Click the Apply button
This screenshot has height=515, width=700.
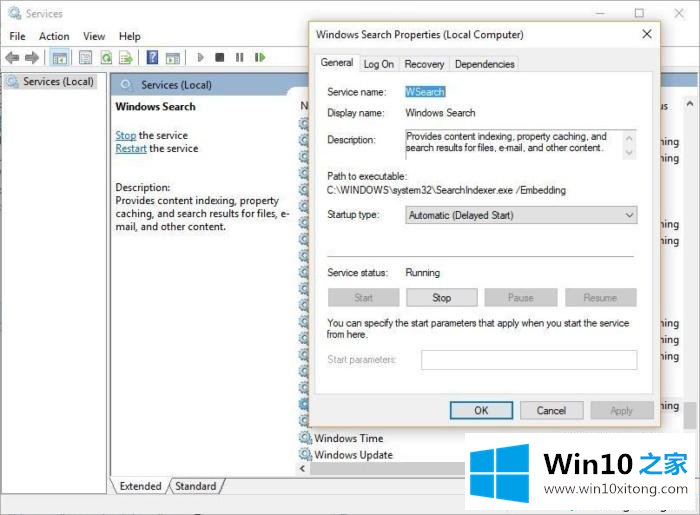[x=622, y=411]
